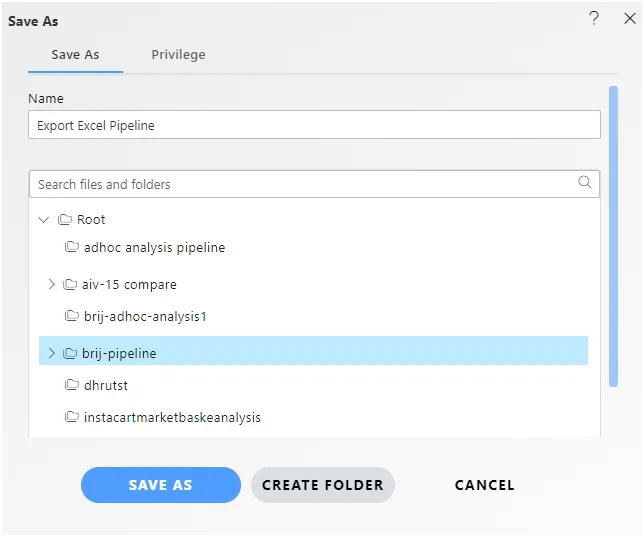Click the adhoc analysis pipeline folder icon

(x=71, y=247)
